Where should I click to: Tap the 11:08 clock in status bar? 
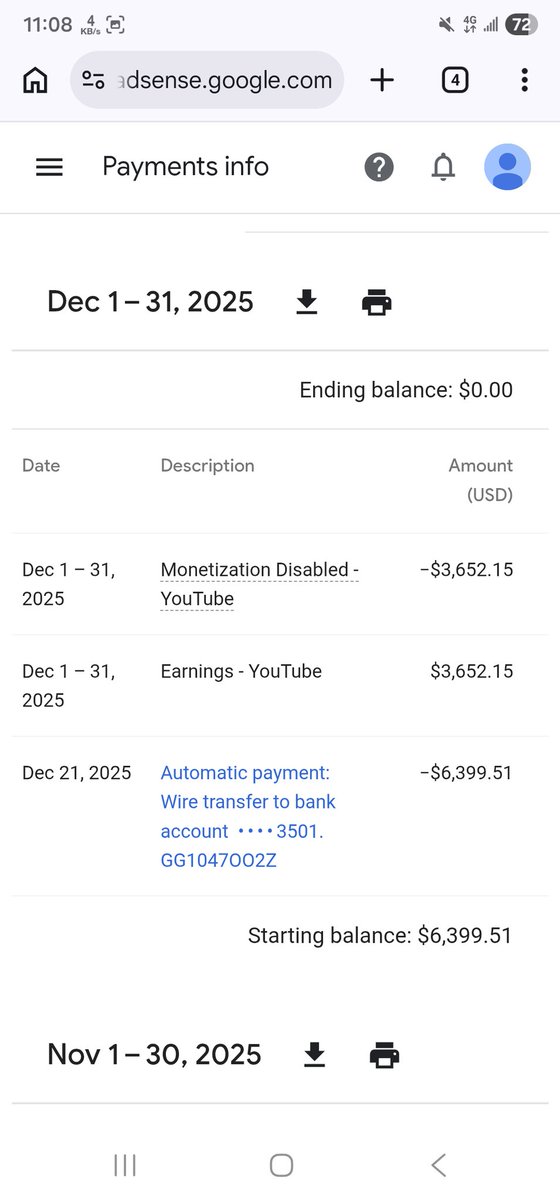click(x=48, y=25)
